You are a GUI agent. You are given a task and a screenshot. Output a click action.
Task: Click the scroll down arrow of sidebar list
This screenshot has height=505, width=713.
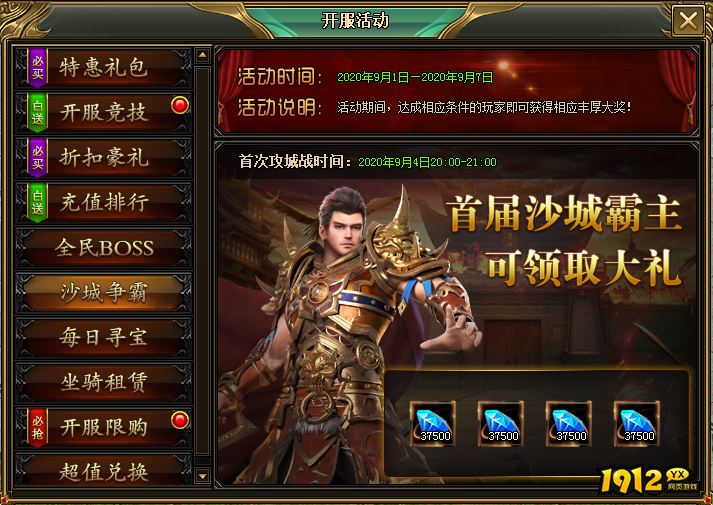202,476
